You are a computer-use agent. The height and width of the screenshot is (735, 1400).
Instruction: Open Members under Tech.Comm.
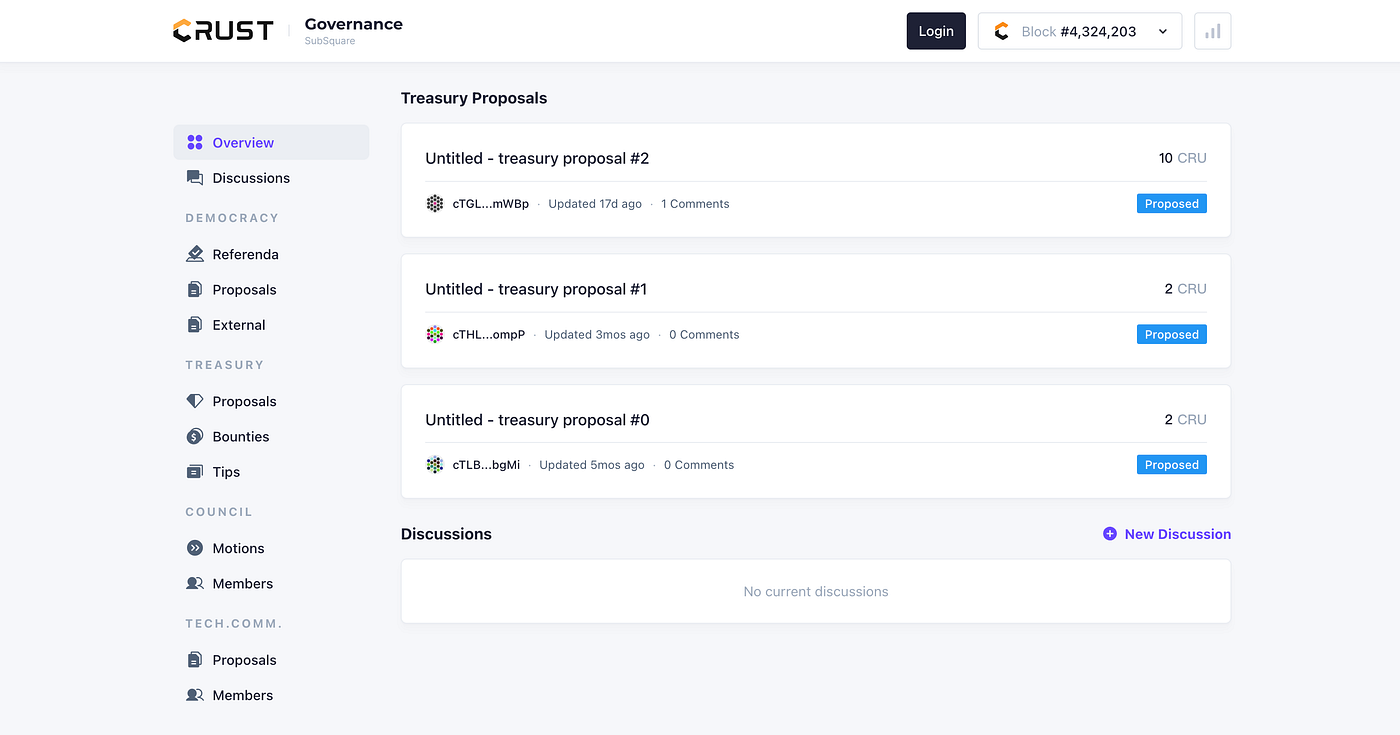click(241, 694)
